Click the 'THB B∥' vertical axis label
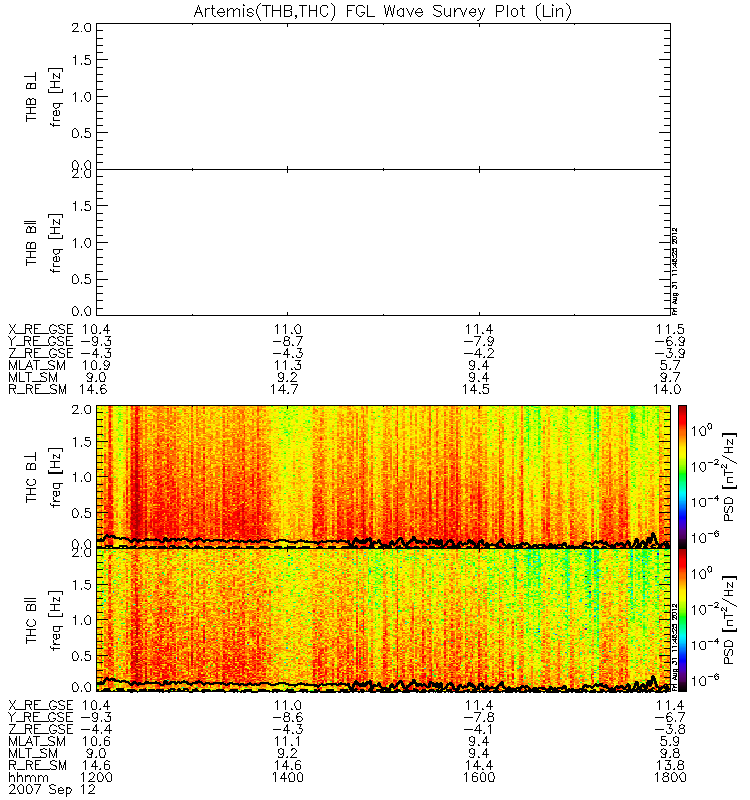 (31, 243)
